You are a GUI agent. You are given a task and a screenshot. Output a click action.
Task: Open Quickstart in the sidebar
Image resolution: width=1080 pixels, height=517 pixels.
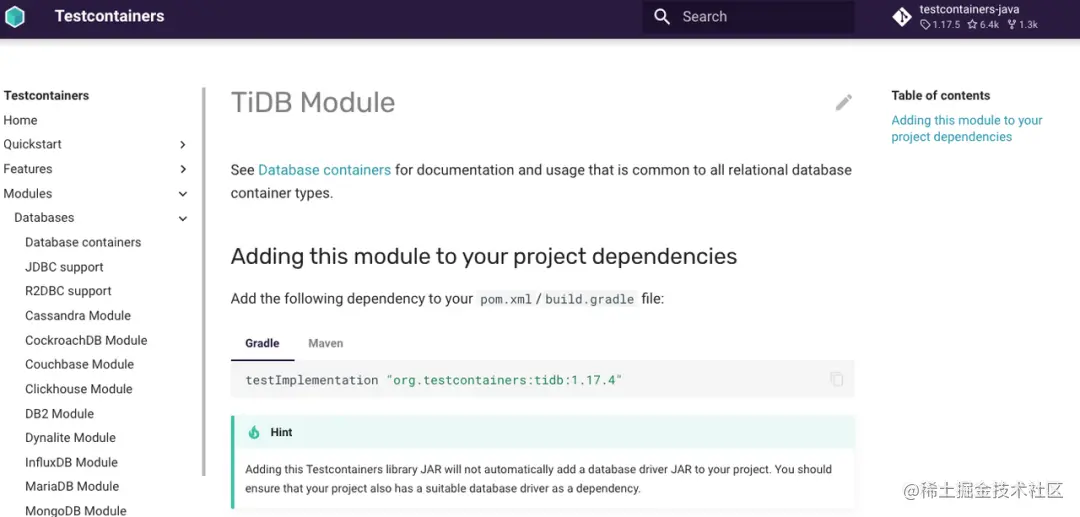[x=32, y=145]
